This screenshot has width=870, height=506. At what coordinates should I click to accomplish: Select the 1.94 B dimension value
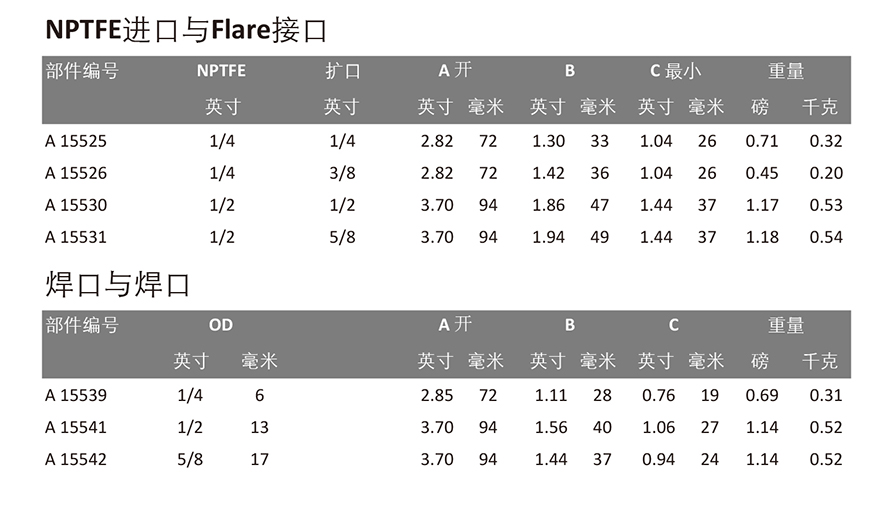click(549, 237)
